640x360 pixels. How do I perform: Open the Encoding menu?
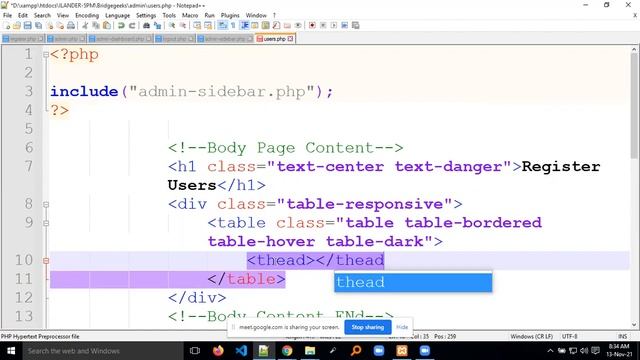click(87, 15)
